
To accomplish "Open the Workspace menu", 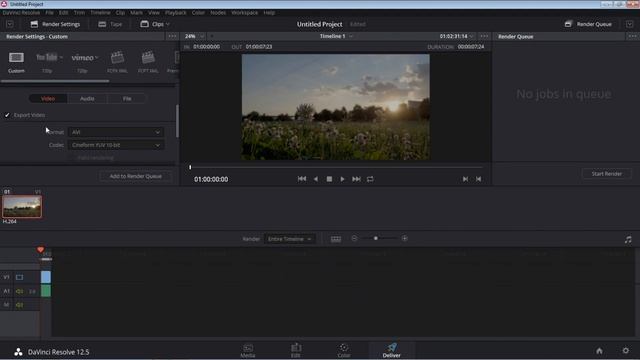I will coord(244,13).
